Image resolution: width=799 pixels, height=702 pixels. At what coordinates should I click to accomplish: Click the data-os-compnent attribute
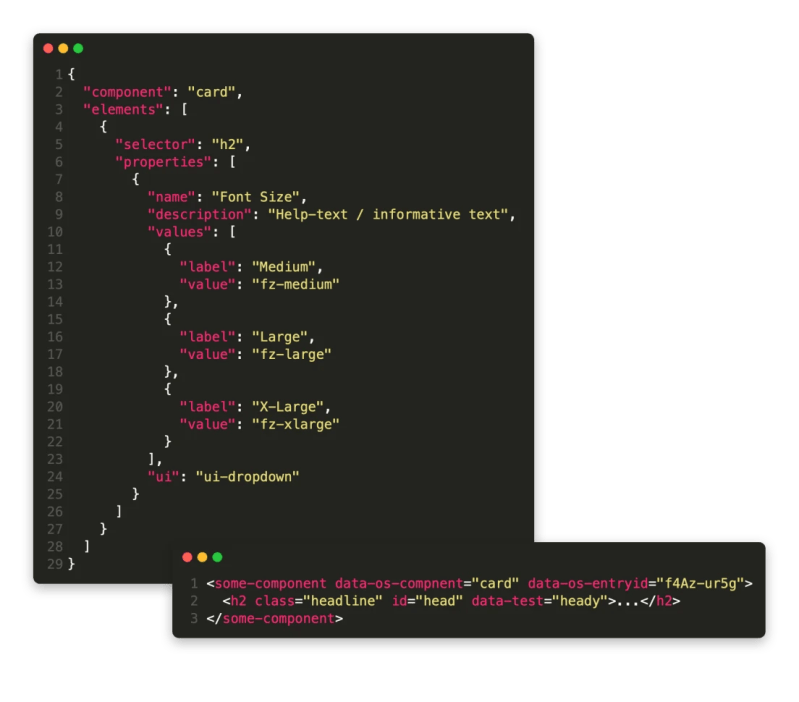[399, 583]
